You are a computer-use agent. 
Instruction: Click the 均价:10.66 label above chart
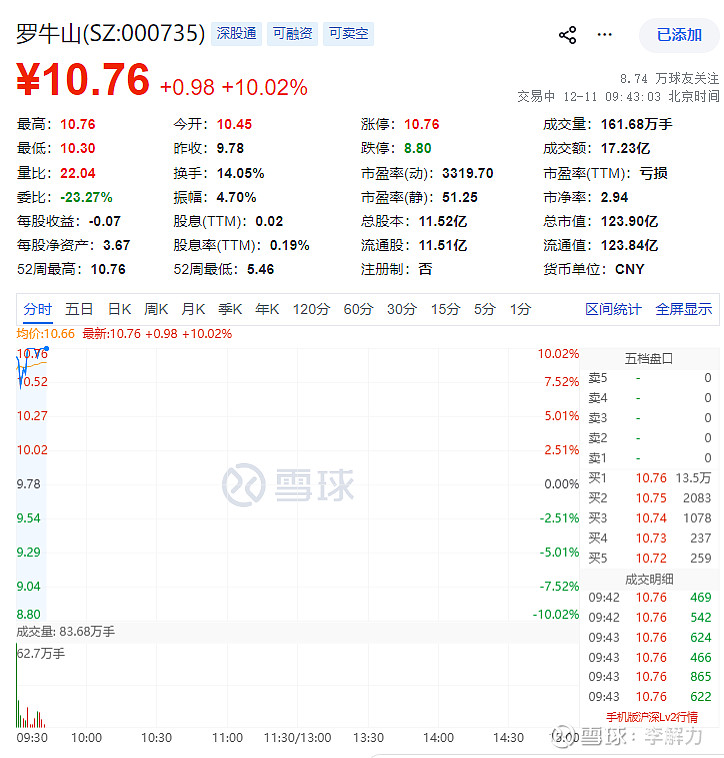pos(45,334)
